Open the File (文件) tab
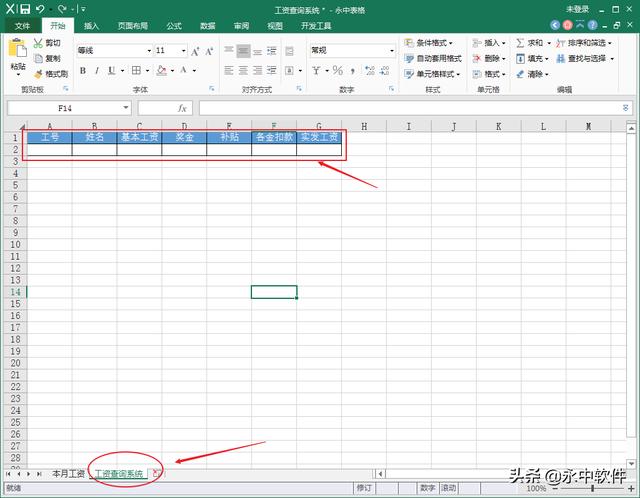This screenshot has width=640, height=498. coord(22,26)
